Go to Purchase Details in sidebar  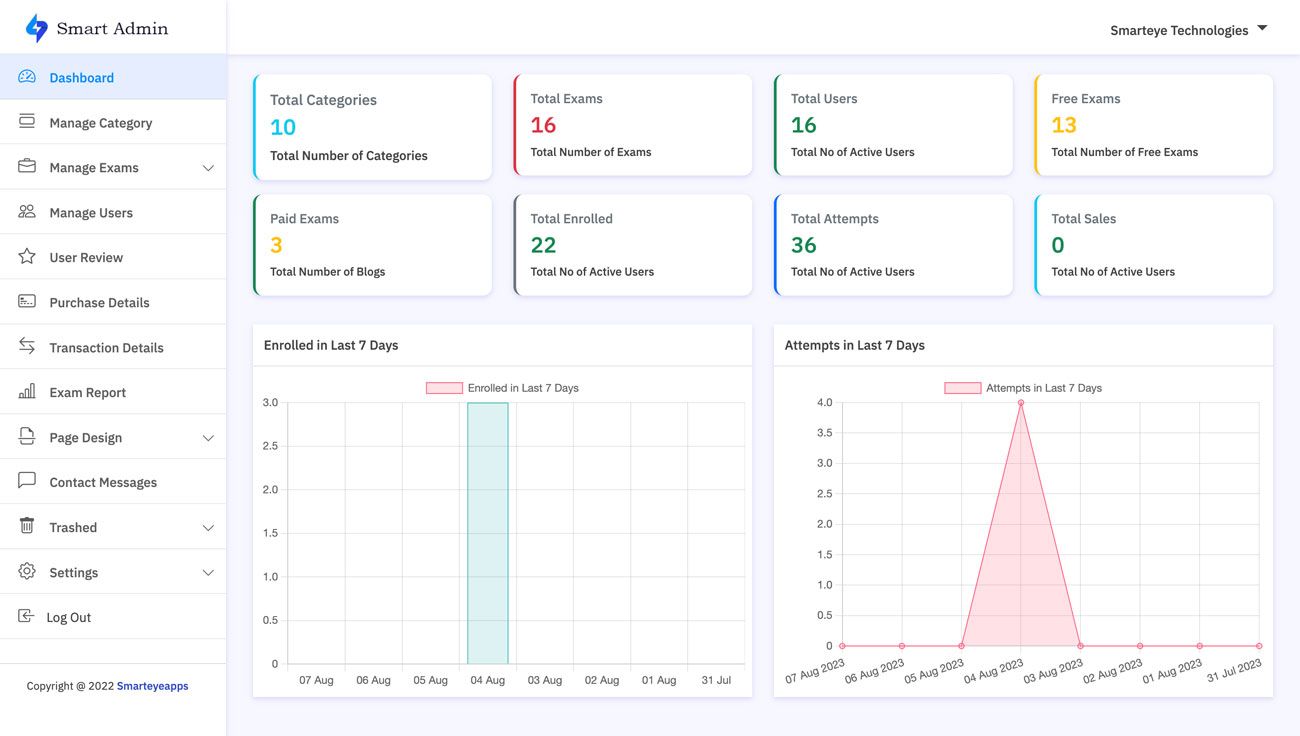pos(99,302)
